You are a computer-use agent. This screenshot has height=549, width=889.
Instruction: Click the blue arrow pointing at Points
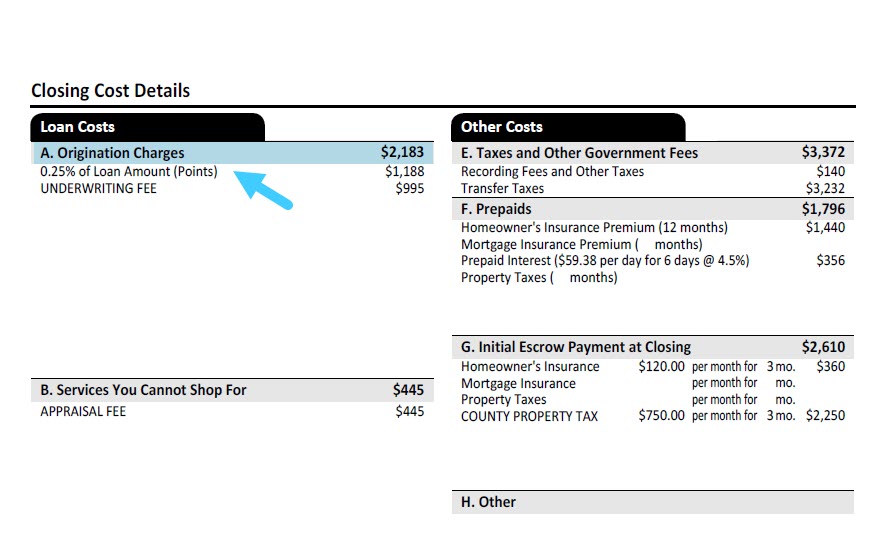(x=263, y=191)
